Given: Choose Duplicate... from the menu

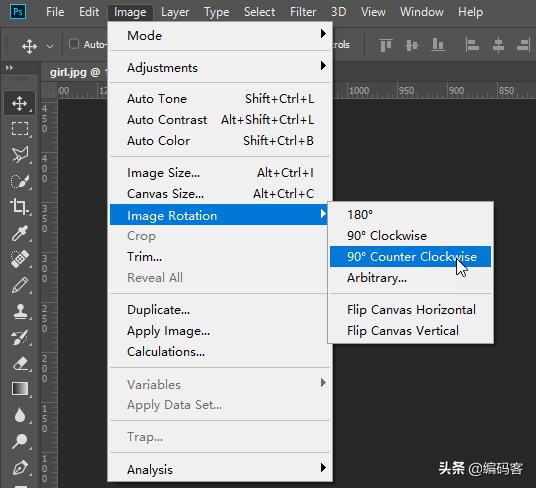Looking at the screenshot, I should click(x=220, y=310).
